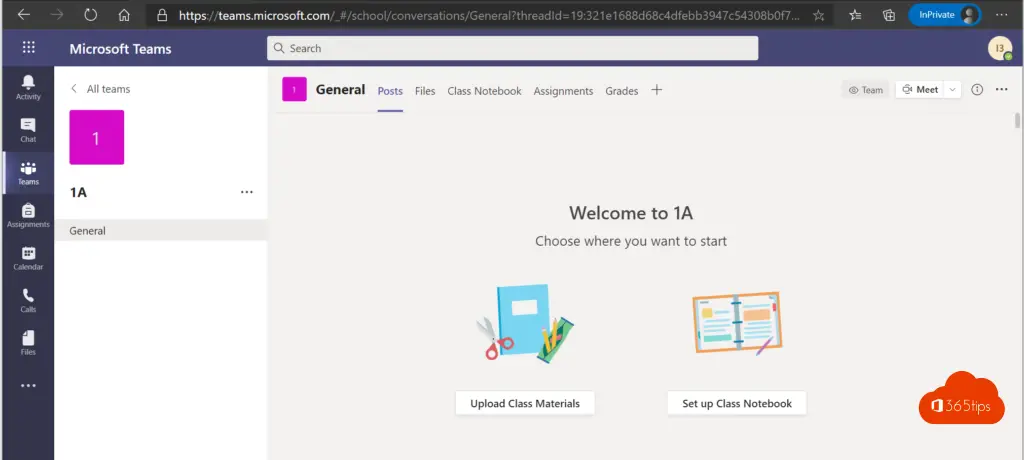Click the 1A team avatar tile
Viewport: 1024px width, 460px height.
[x=97, y=137]
